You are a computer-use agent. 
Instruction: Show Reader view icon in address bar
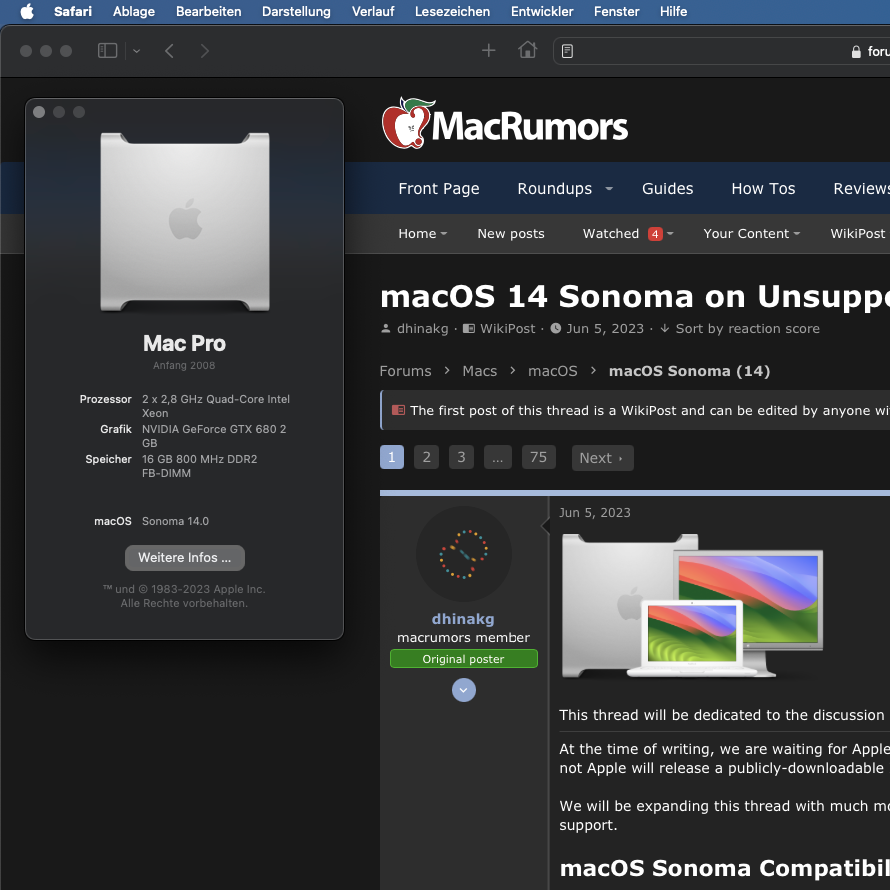567,51
